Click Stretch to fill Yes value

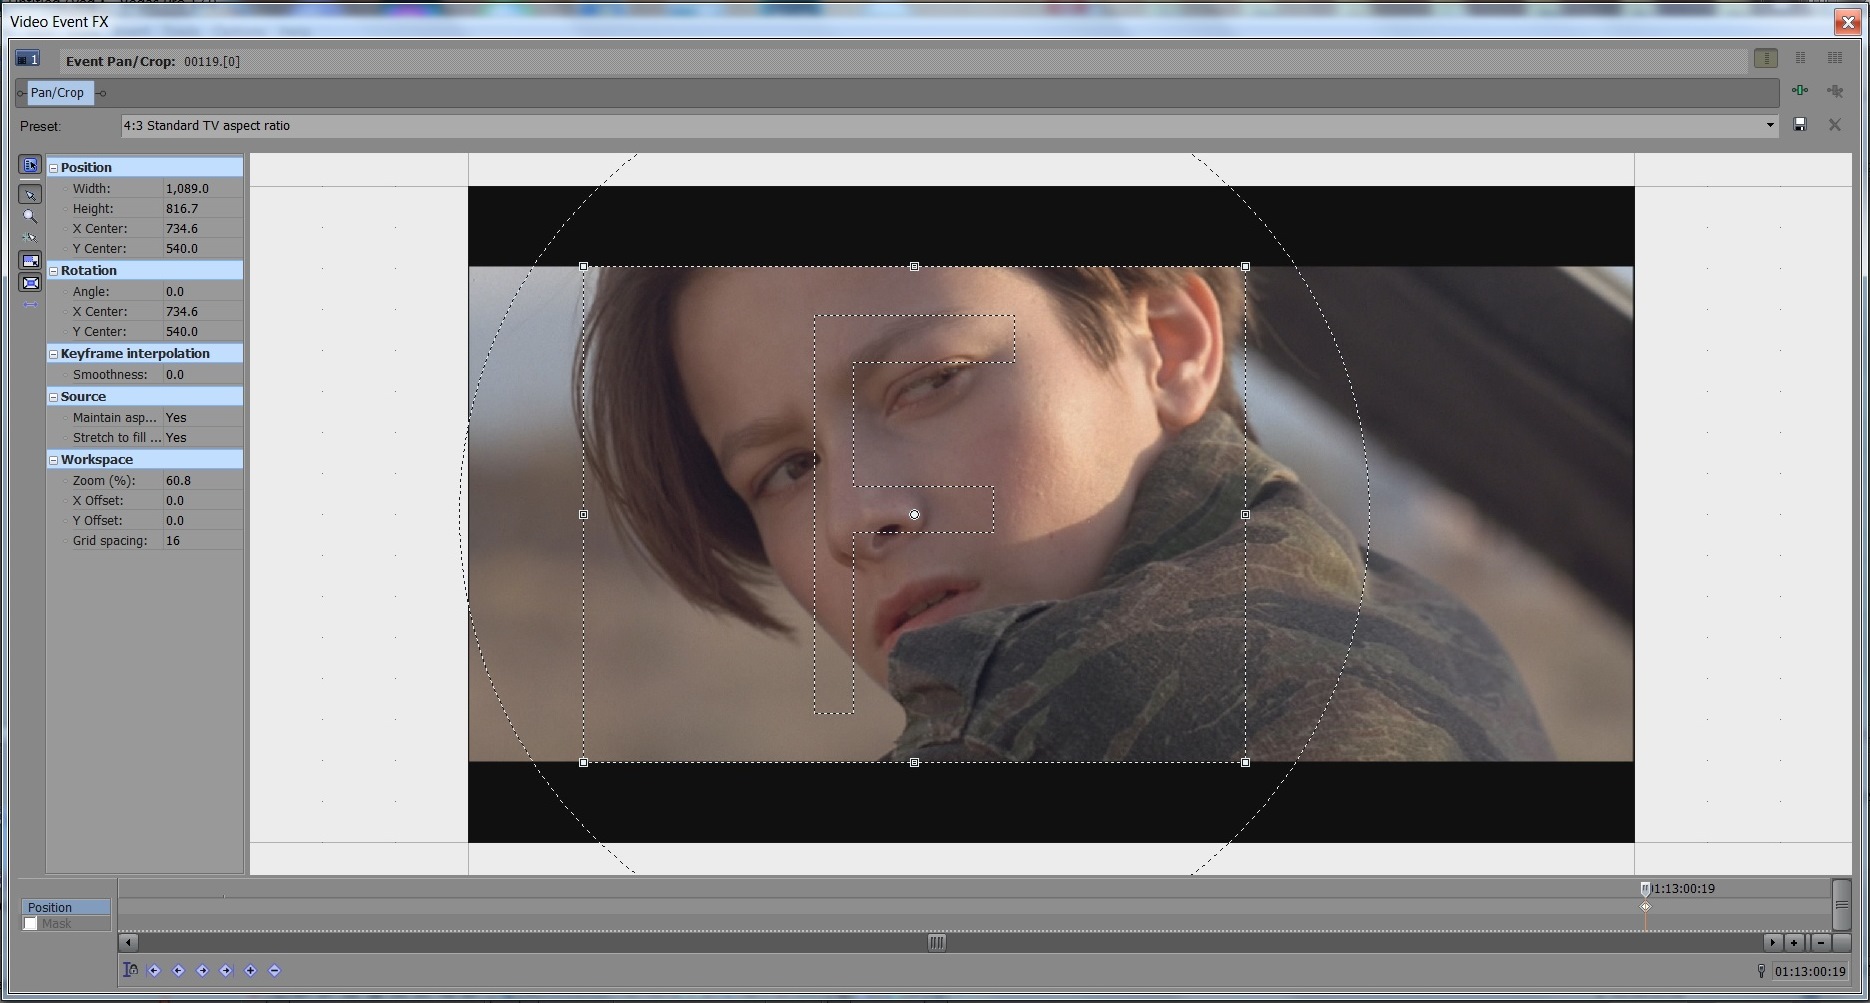(x=202, y=437)
